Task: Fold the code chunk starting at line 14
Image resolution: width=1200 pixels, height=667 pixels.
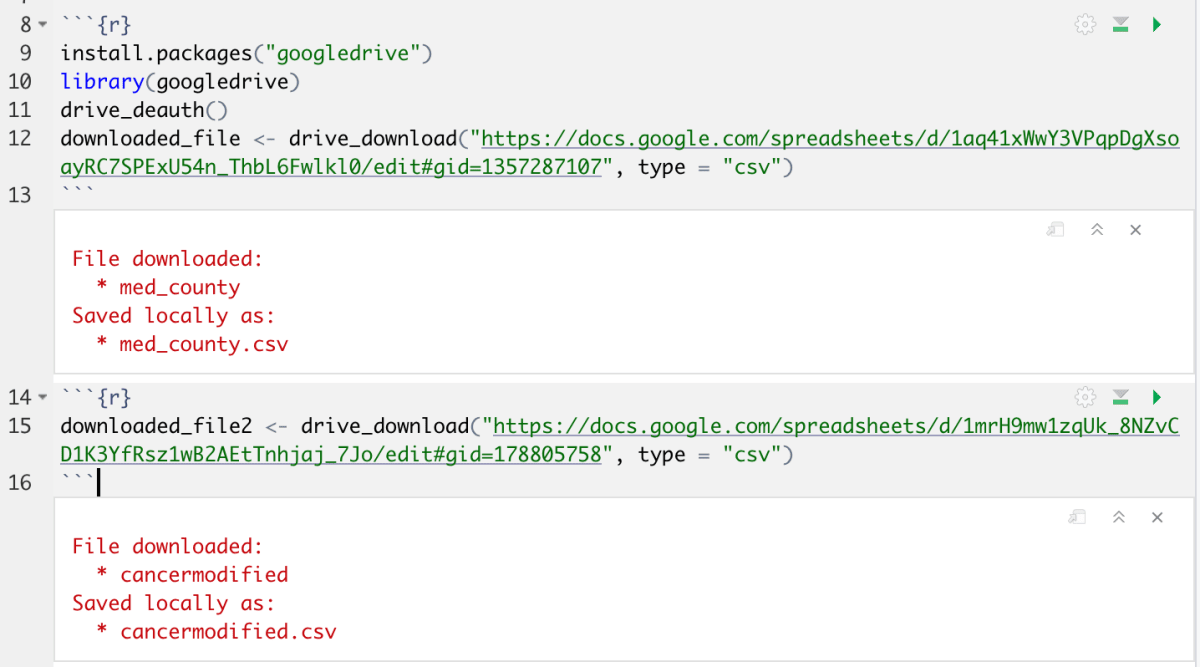Action: coord(43,398)
